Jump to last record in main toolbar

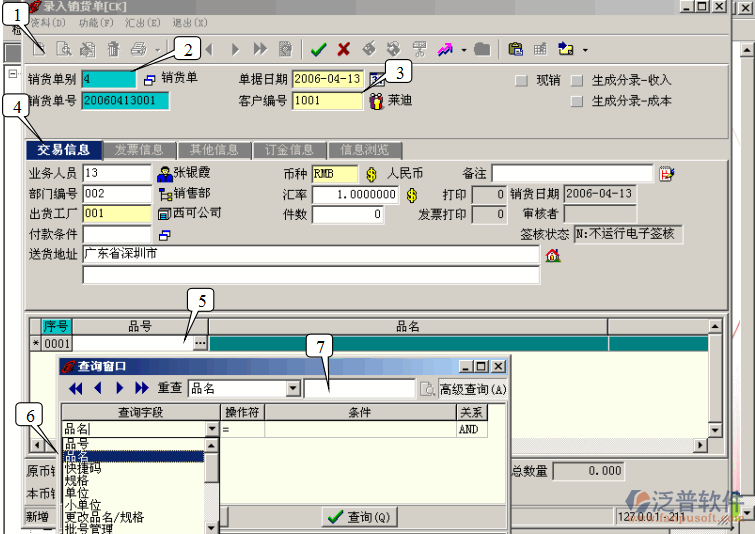[260, 49]
